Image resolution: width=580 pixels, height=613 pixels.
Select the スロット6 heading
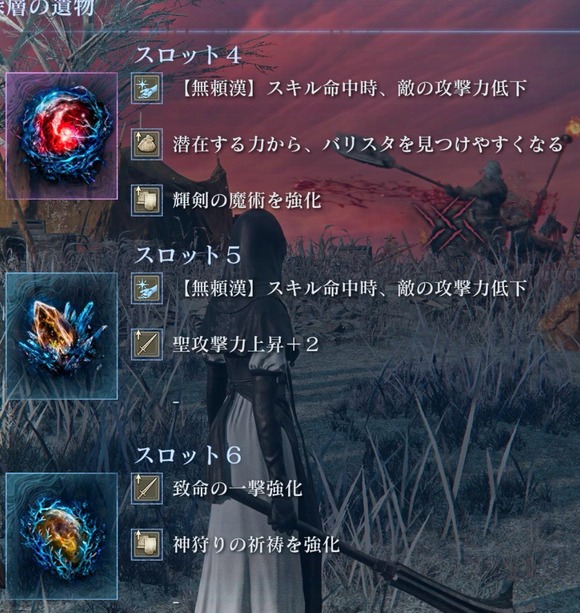click(188, 455)
